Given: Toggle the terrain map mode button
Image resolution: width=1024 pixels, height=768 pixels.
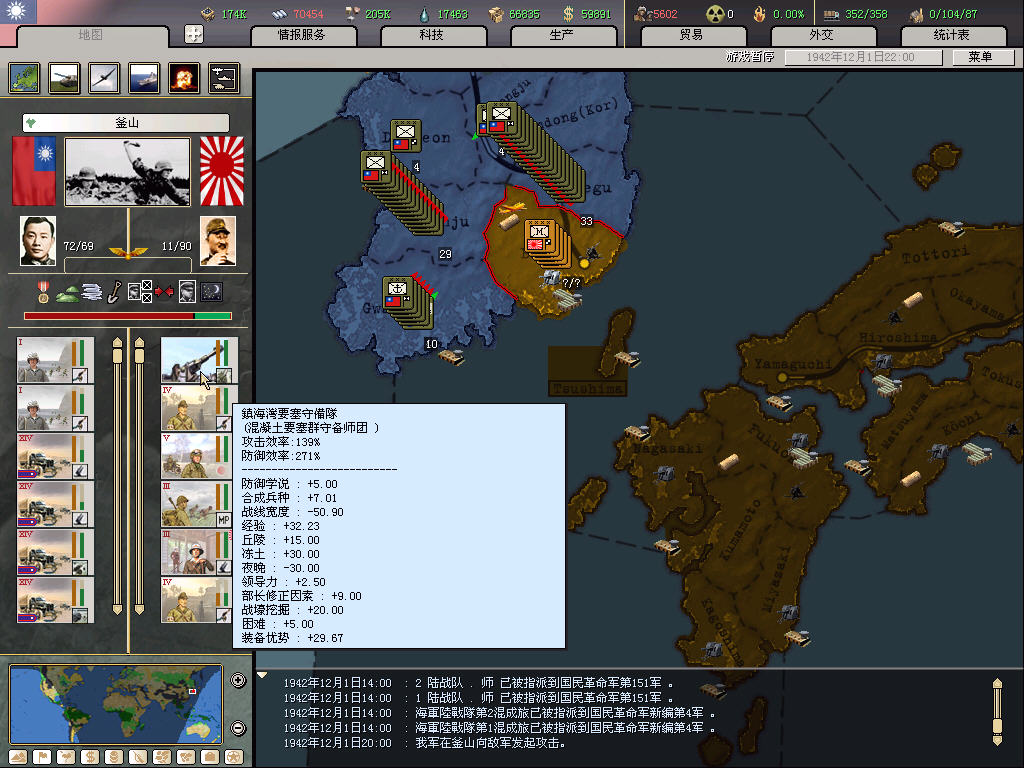Looking at the screenshot, I should (x=18, y=757).
